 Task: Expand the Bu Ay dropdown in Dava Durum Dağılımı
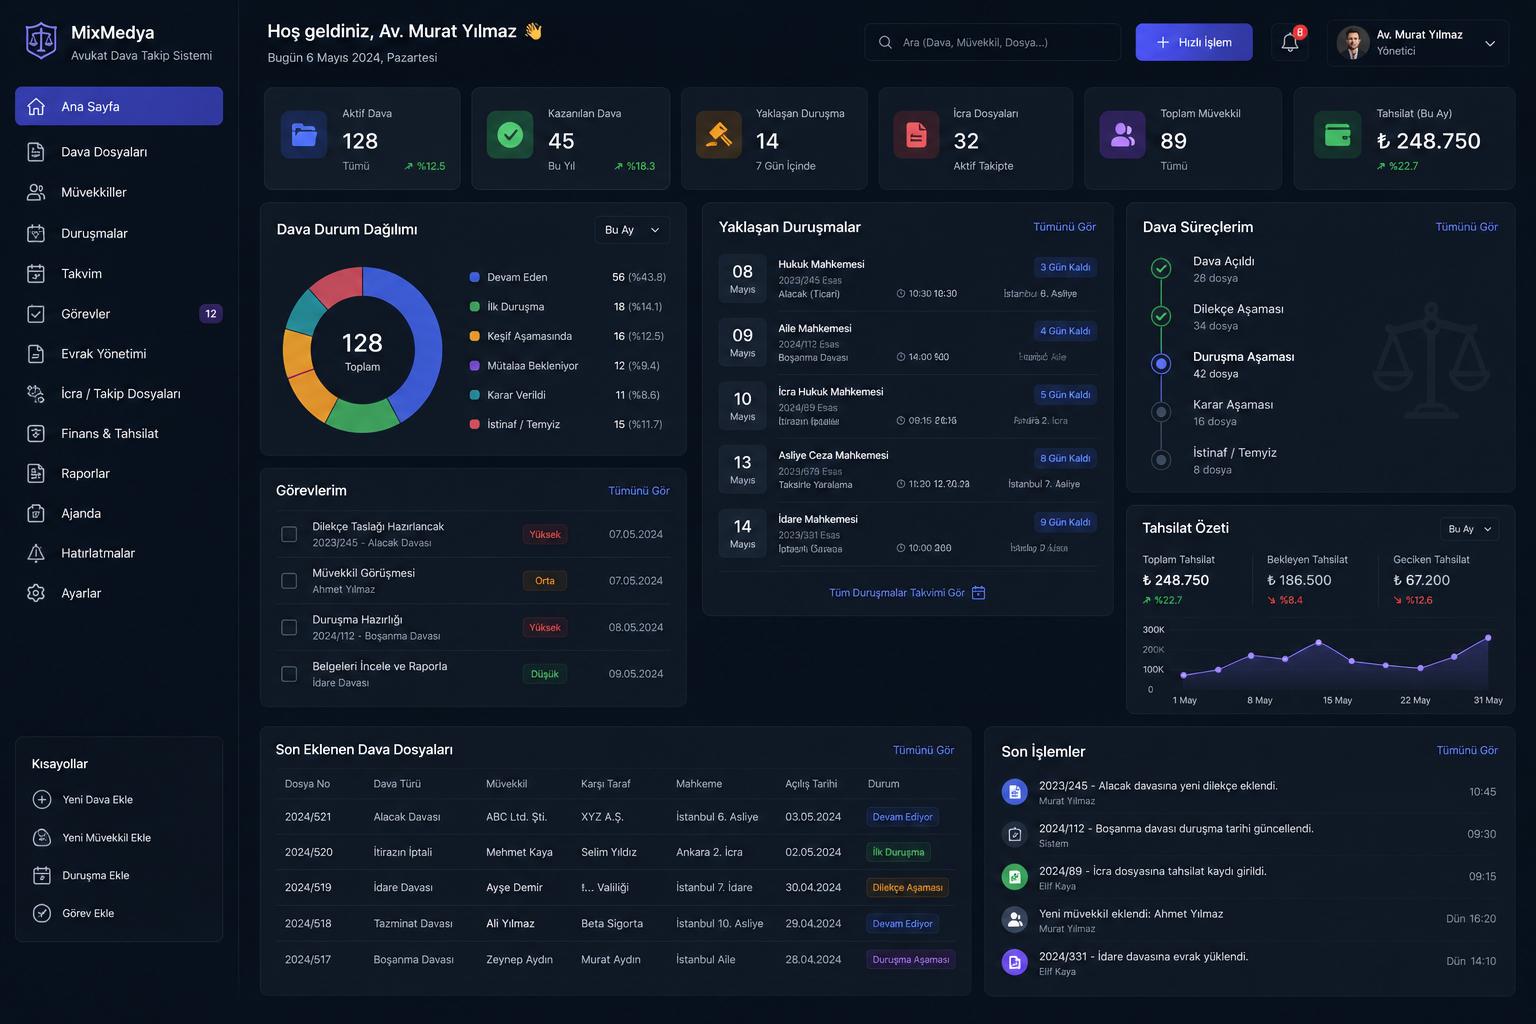(x=632, y=230)
